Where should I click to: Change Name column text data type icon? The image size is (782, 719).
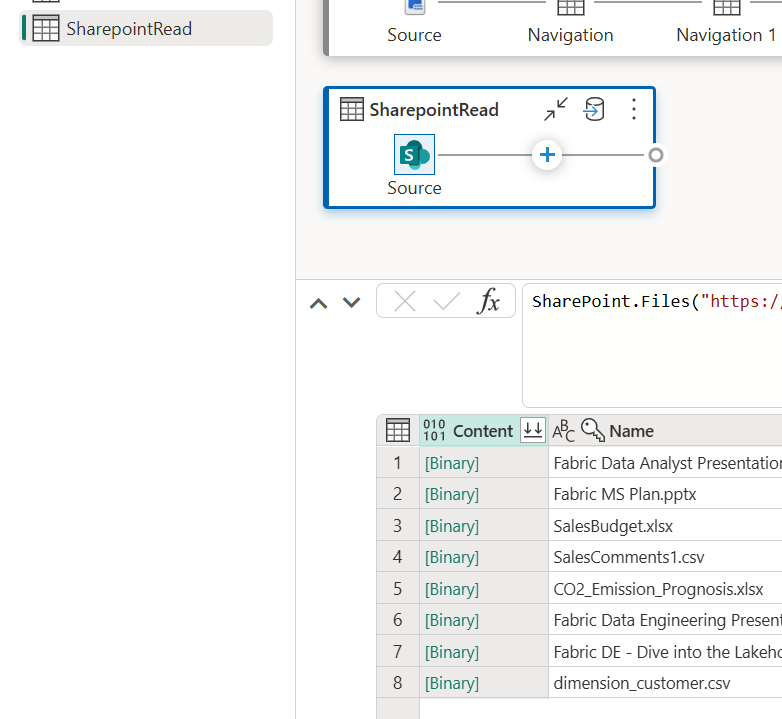click(564, 431)
